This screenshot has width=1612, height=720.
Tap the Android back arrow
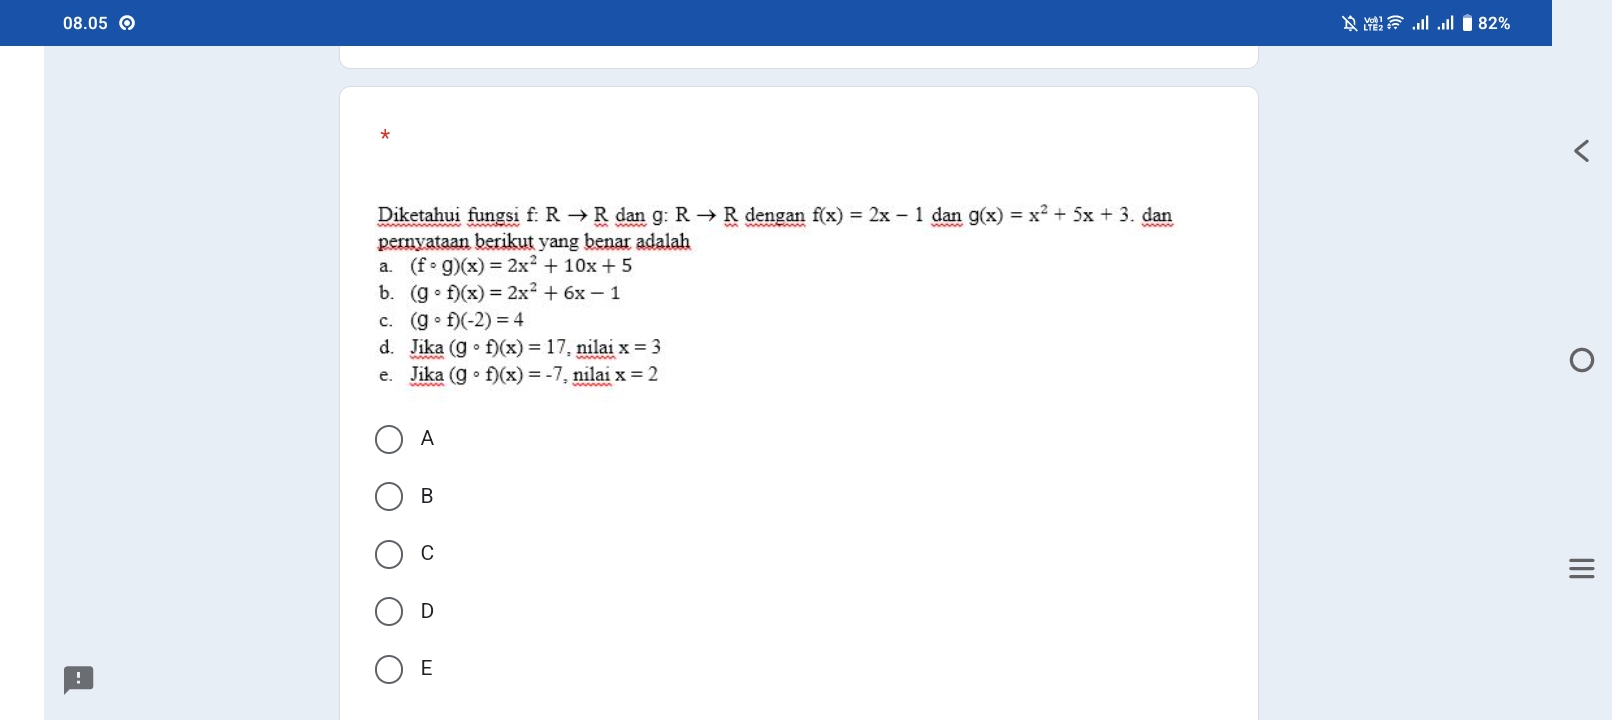pos(1581,151)
